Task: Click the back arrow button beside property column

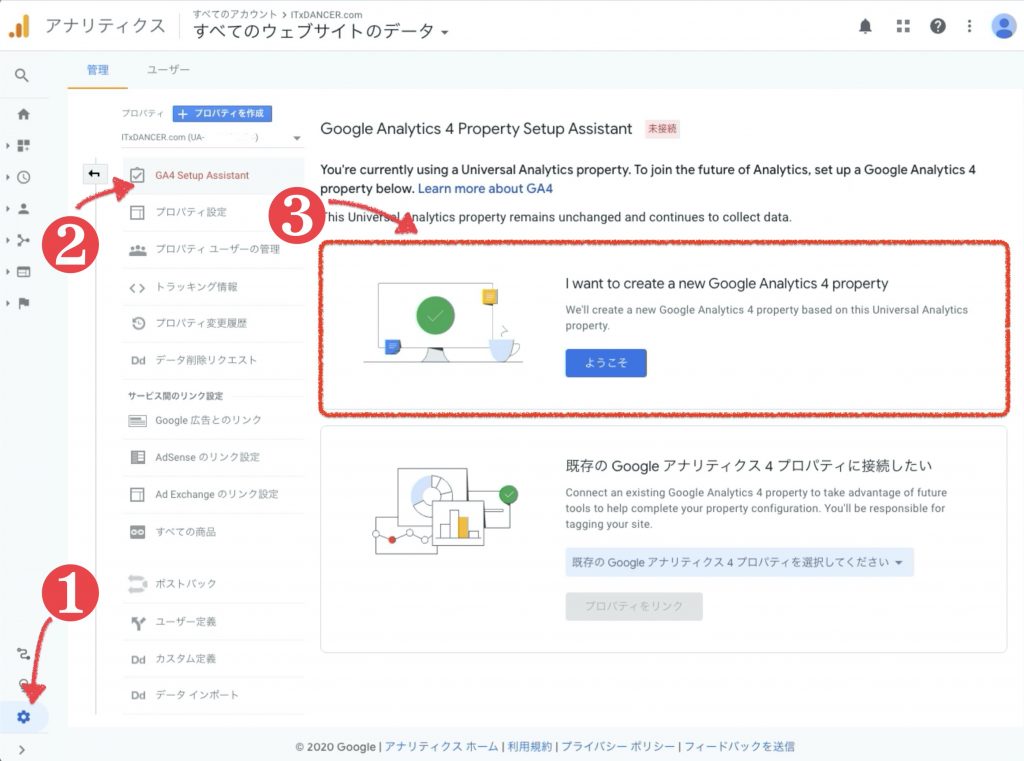Action: [x=94, y=174]
